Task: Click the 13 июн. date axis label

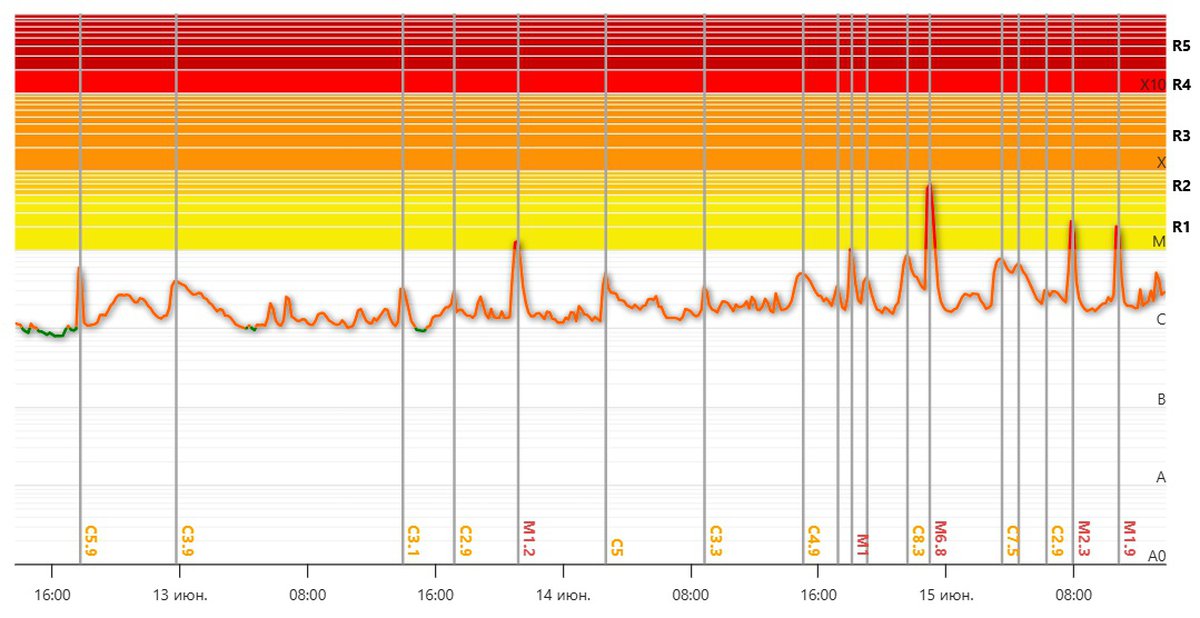Action: pyautogui.click(x=180, y=596)
